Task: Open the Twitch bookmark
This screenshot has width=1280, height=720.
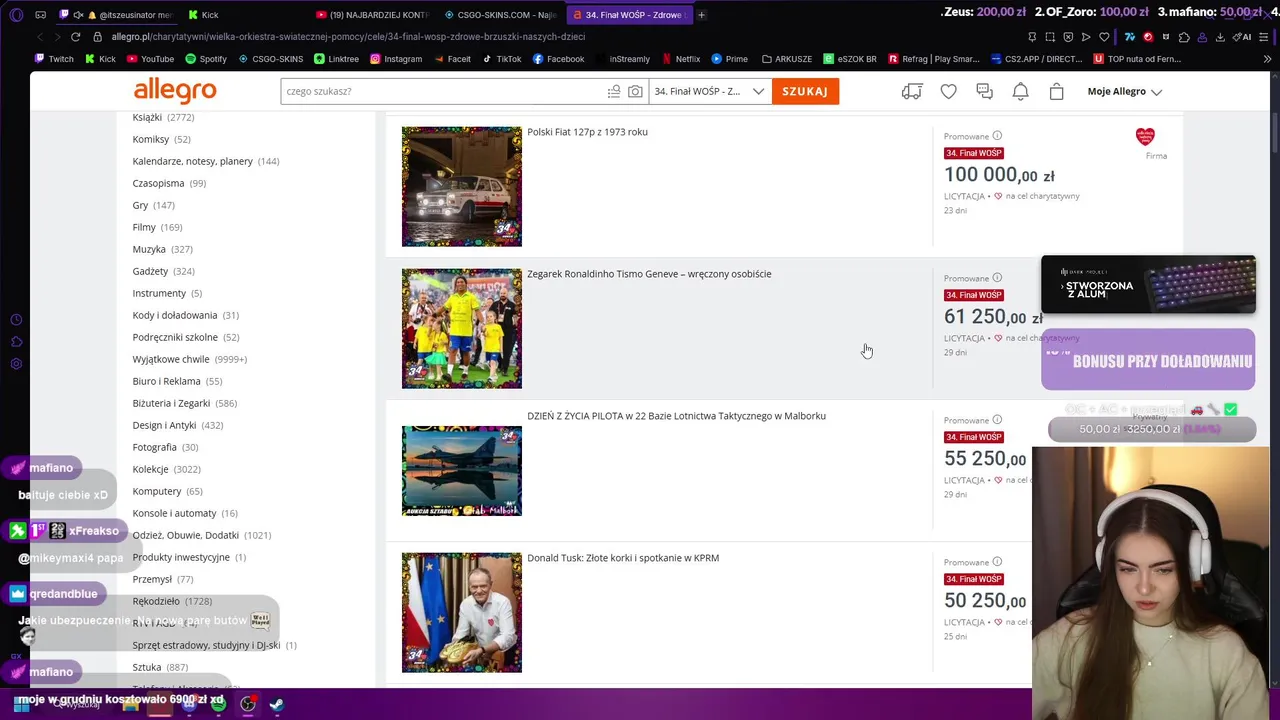Action: click(54, 59)
